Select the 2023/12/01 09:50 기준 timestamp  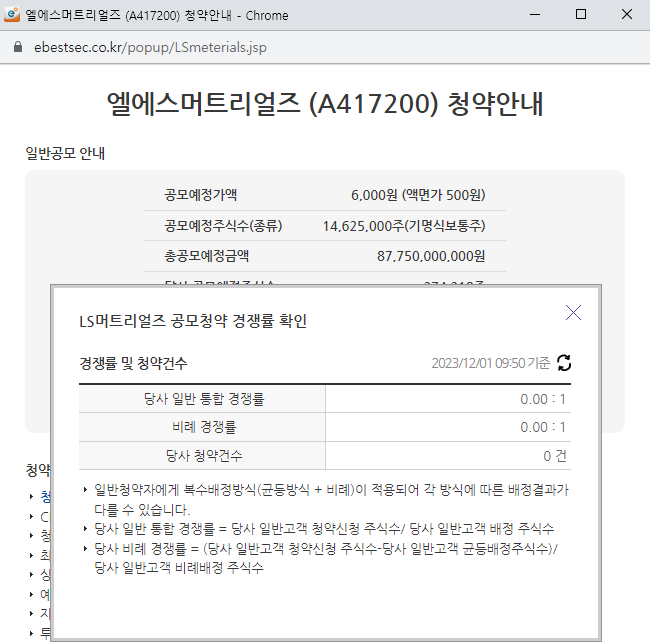coord(490,363)
